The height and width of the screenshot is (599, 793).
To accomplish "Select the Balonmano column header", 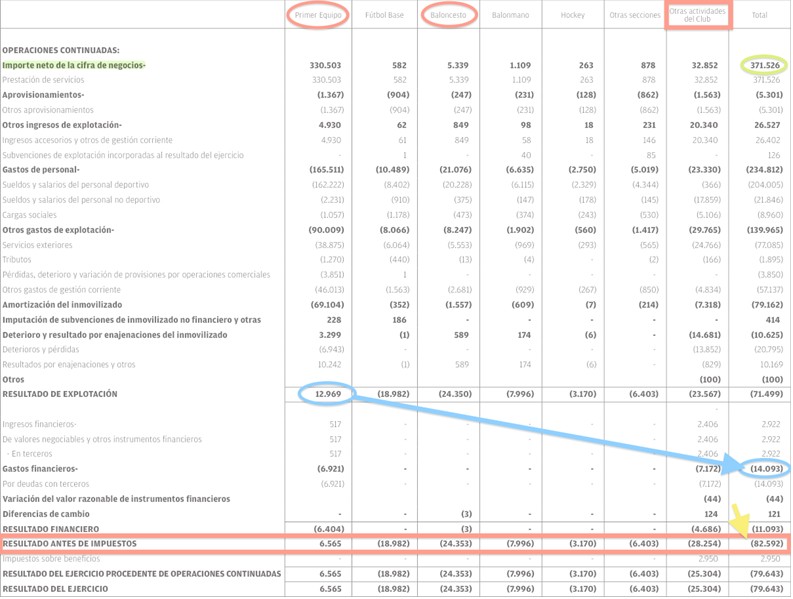I will pyautogui.click(x=511, y=16).
